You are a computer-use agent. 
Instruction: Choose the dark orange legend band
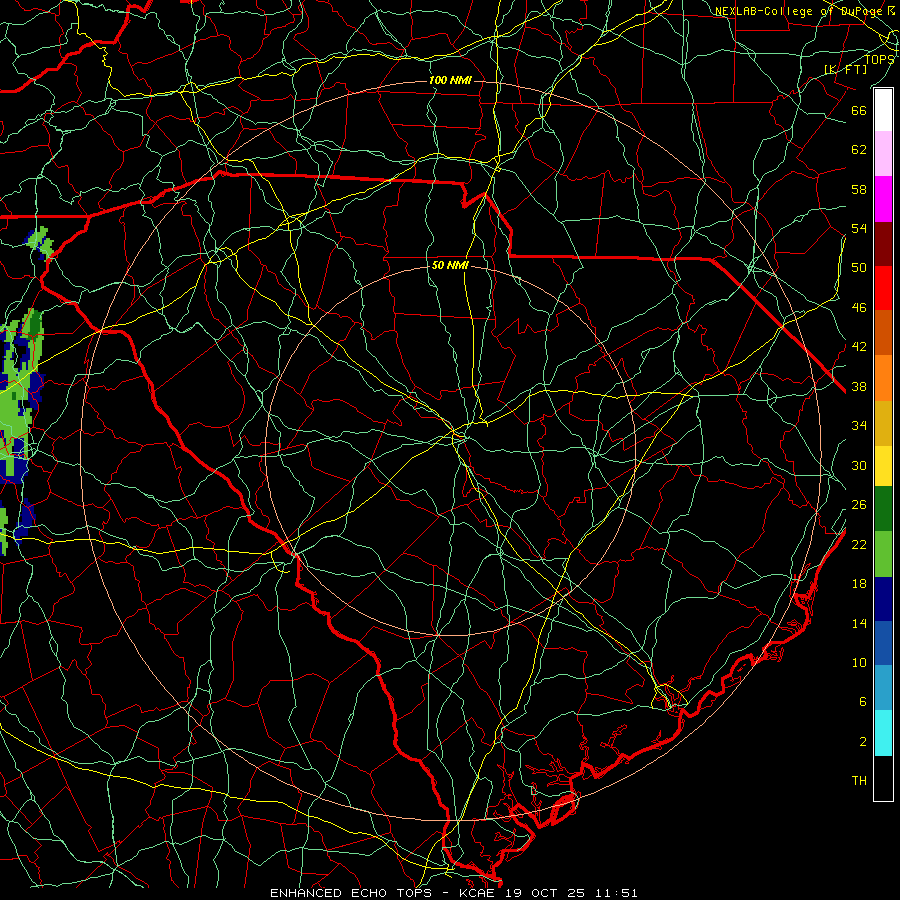883,332
